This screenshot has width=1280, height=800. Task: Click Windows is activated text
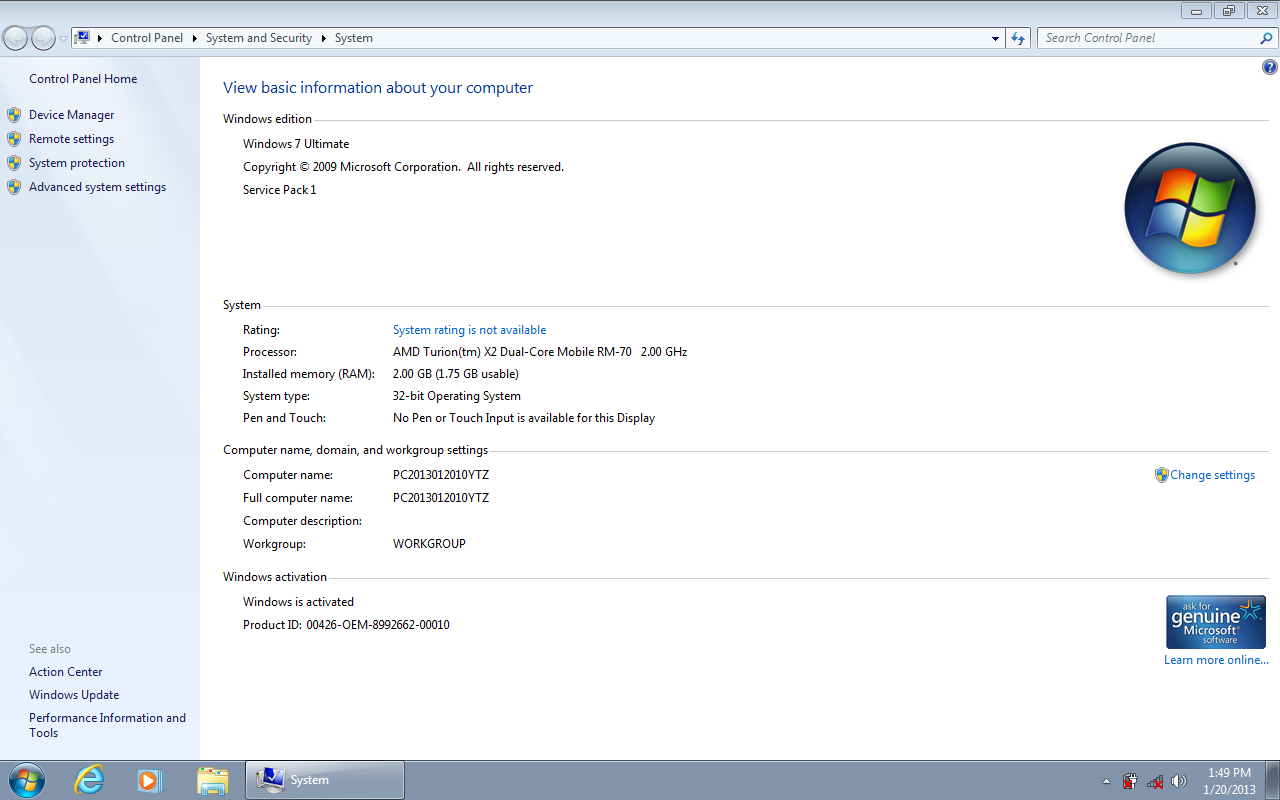coord(298,602)
